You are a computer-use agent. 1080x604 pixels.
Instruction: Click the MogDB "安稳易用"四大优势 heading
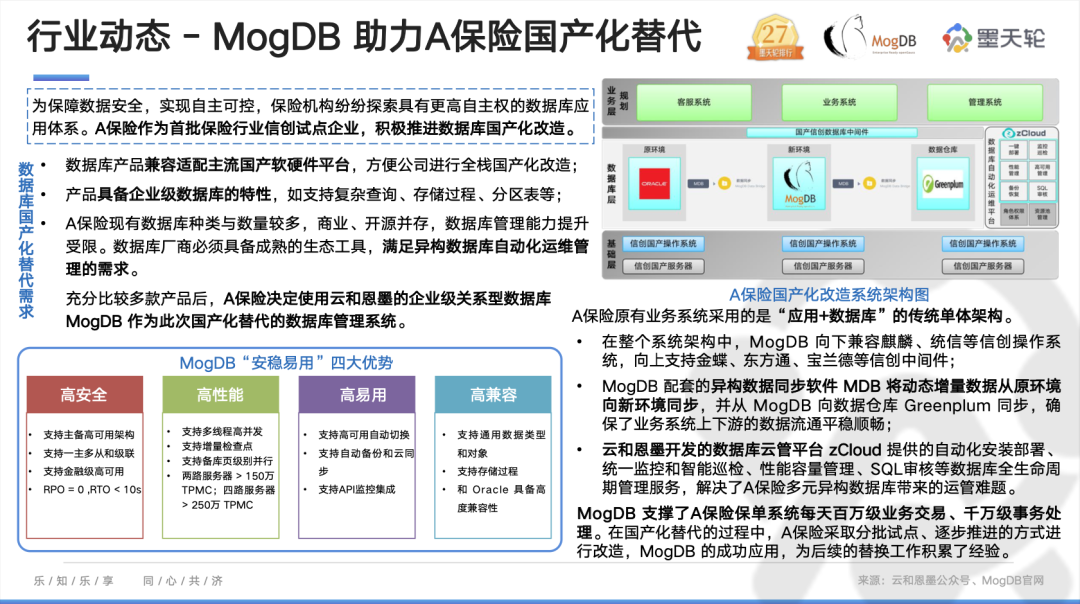[x=286, y=363]
